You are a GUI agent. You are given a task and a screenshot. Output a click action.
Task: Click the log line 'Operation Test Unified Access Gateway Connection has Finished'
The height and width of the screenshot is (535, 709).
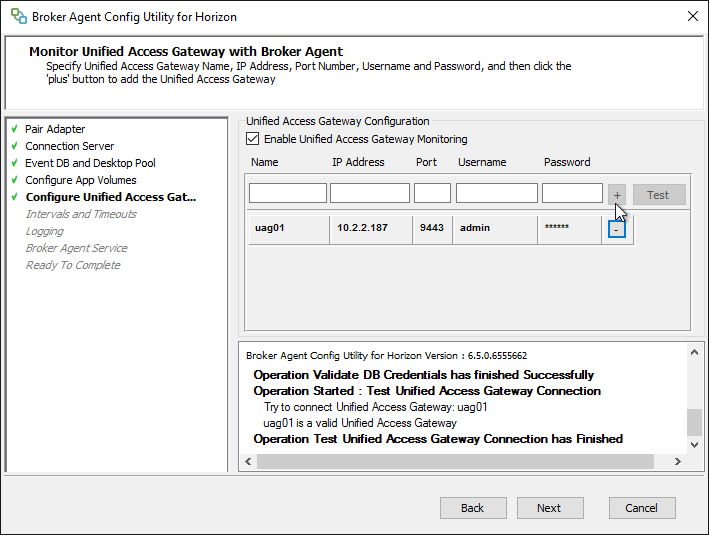438,439
